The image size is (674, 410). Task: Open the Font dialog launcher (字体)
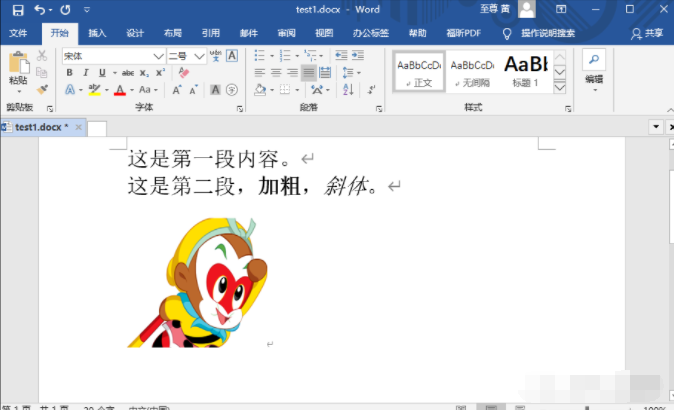coord(240,109)
